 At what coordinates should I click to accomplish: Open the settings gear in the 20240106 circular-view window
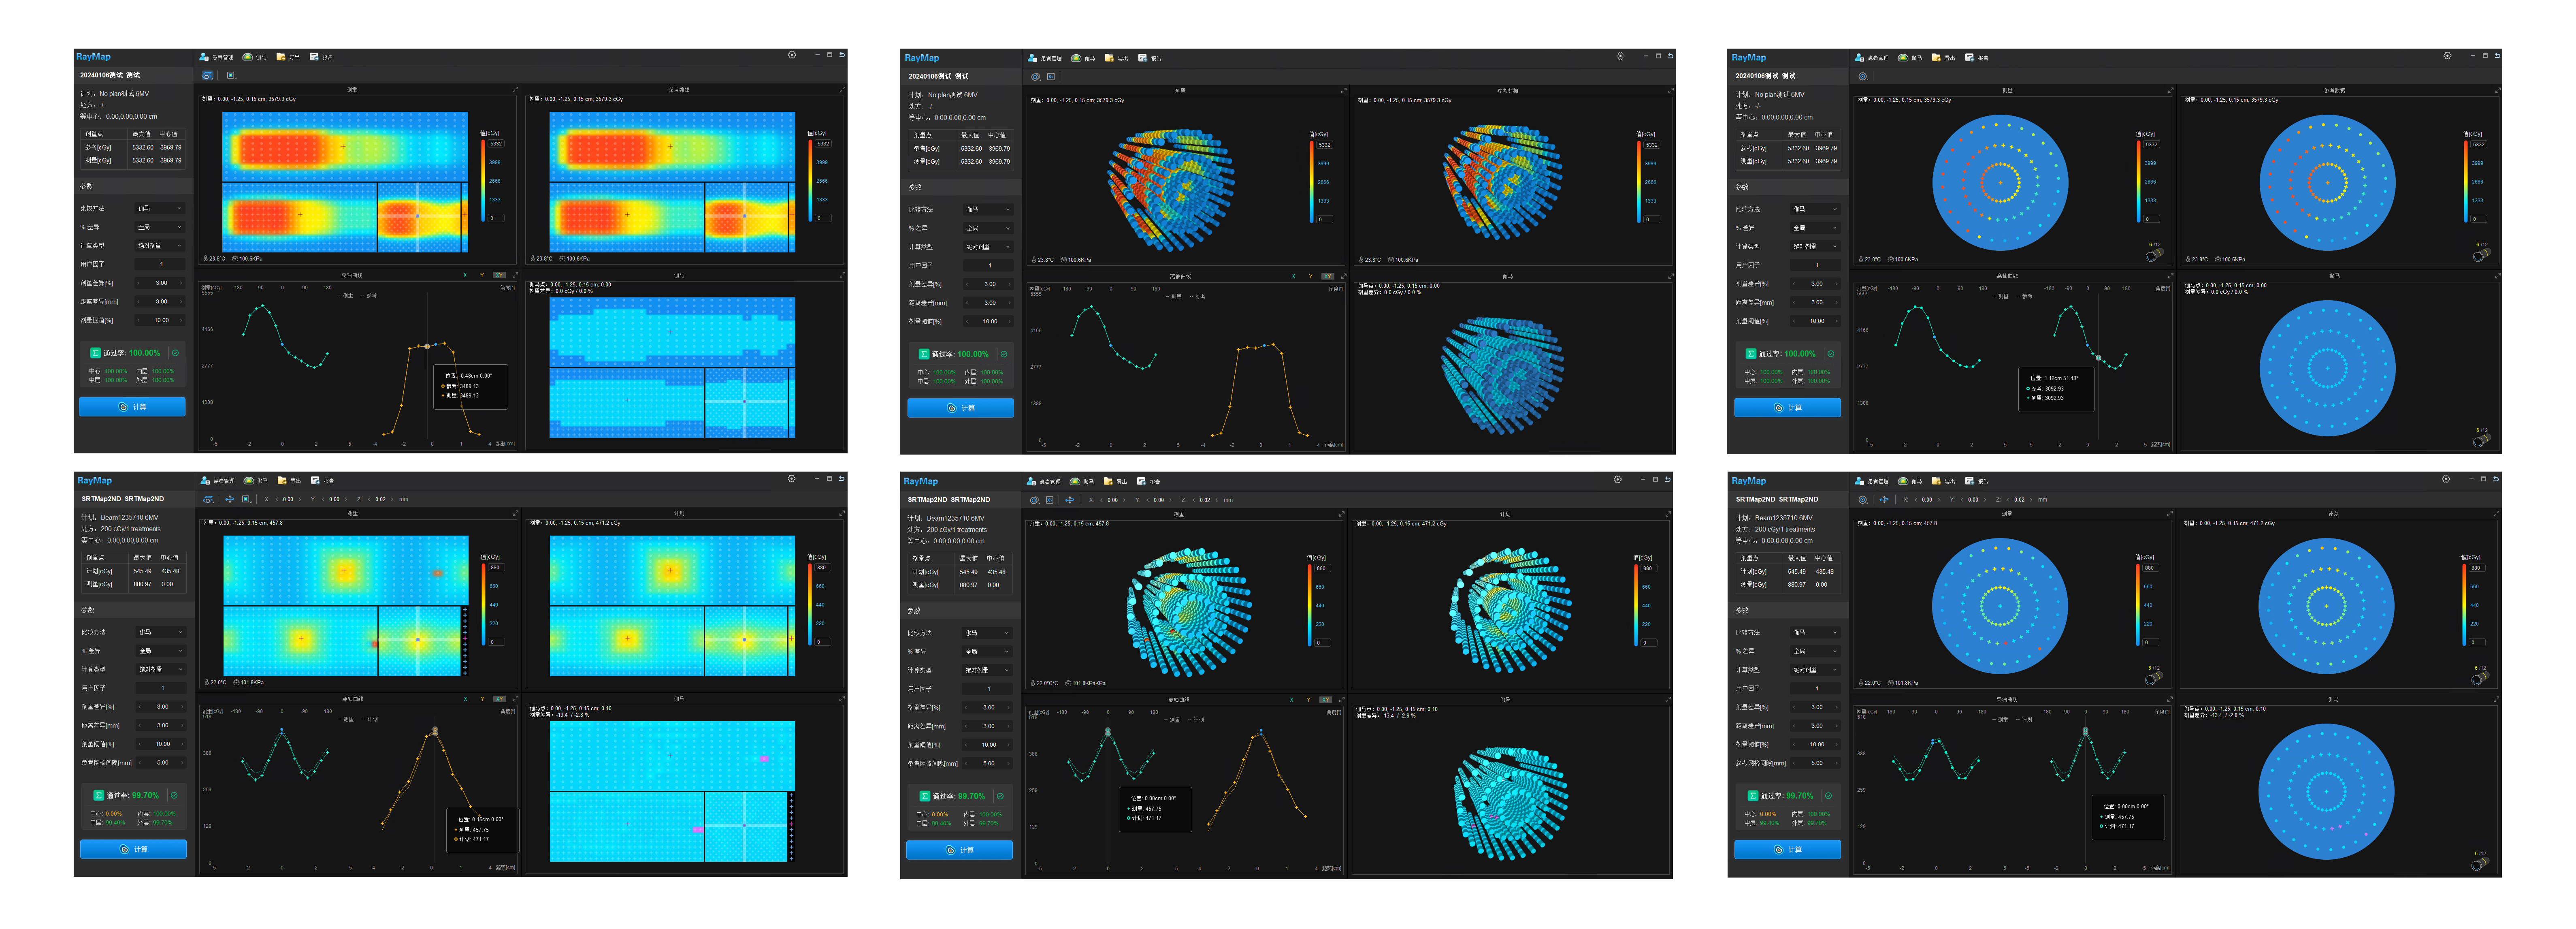pyautogui.click(x=2447, y=56)
